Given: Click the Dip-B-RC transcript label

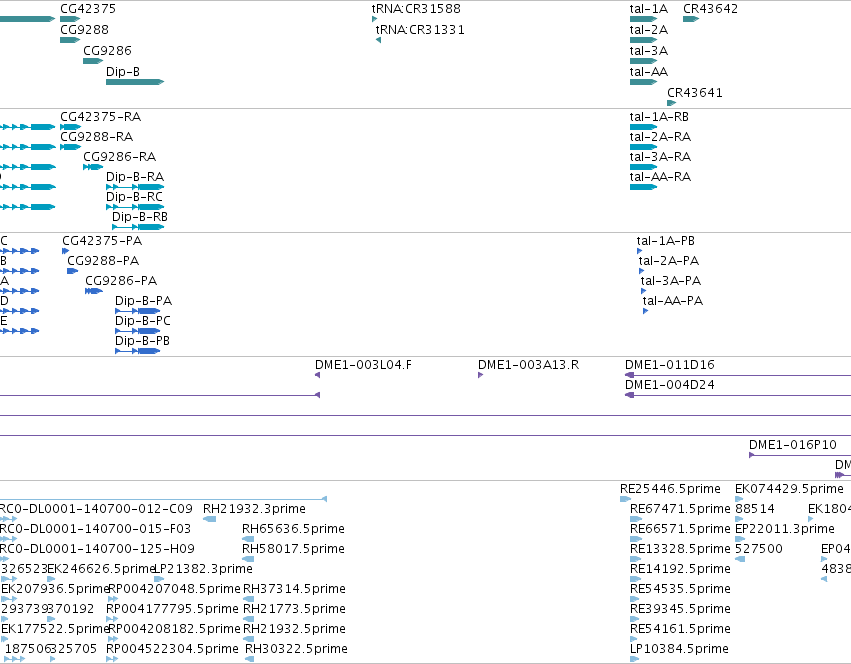Looking at the screenshot, I should [135, 197].
